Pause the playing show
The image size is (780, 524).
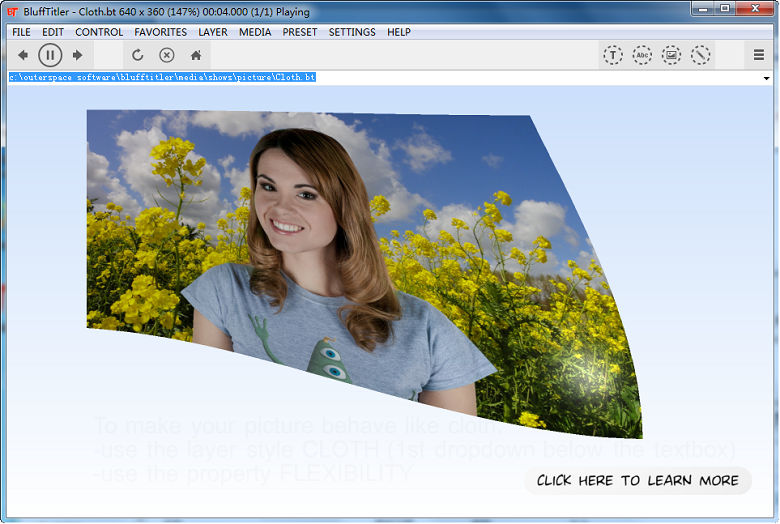coord(50,55)
